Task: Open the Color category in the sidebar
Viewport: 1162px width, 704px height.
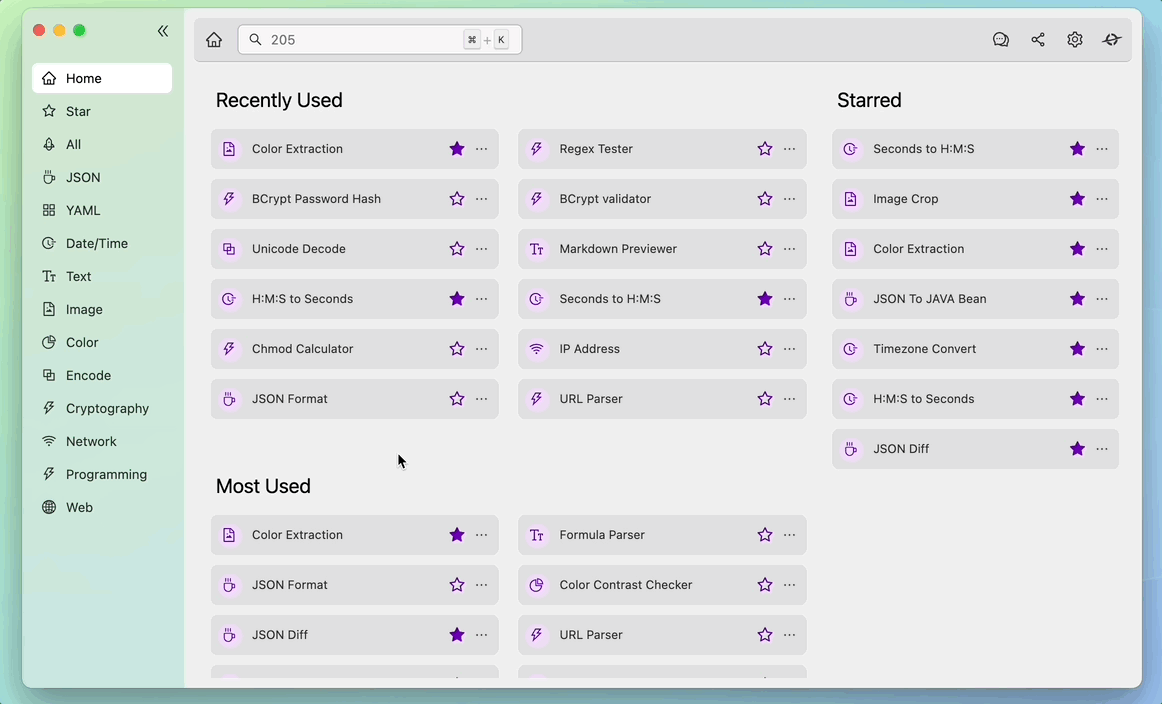Action: coord(102,342)
